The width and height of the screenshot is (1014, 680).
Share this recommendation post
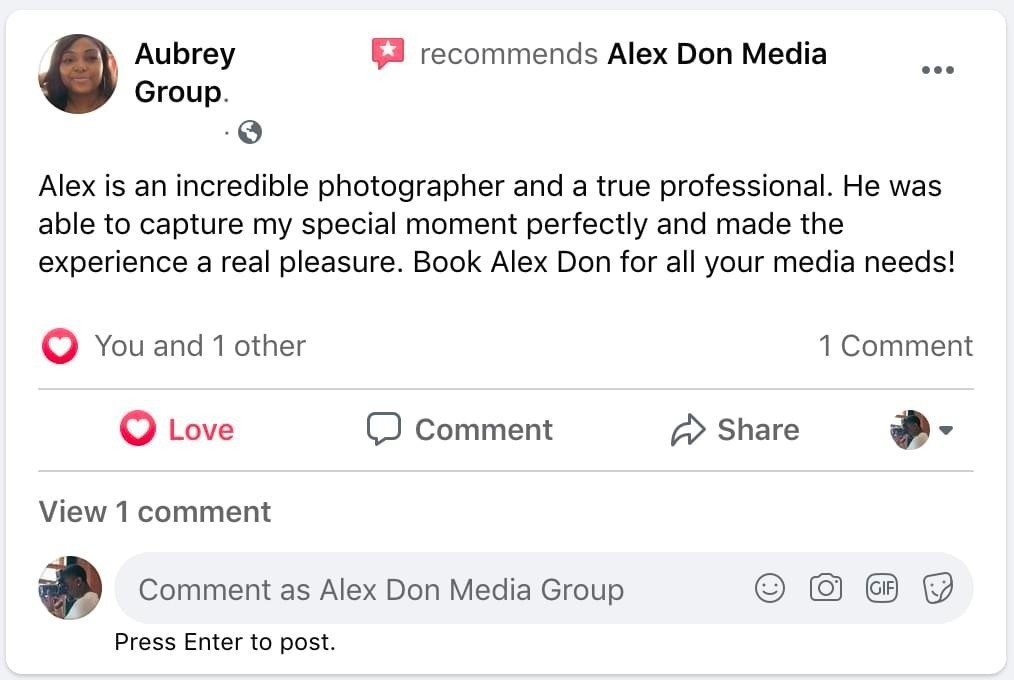click(735, 430)
